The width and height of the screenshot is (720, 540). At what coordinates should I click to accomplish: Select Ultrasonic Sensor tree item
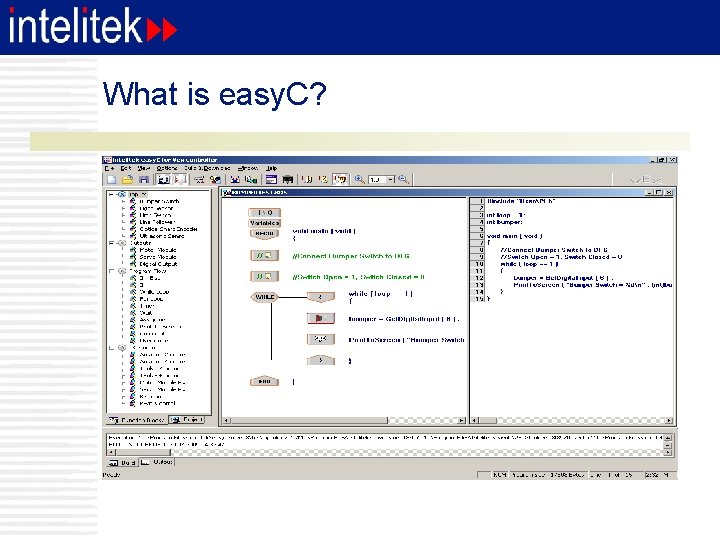tap(162, 236)
